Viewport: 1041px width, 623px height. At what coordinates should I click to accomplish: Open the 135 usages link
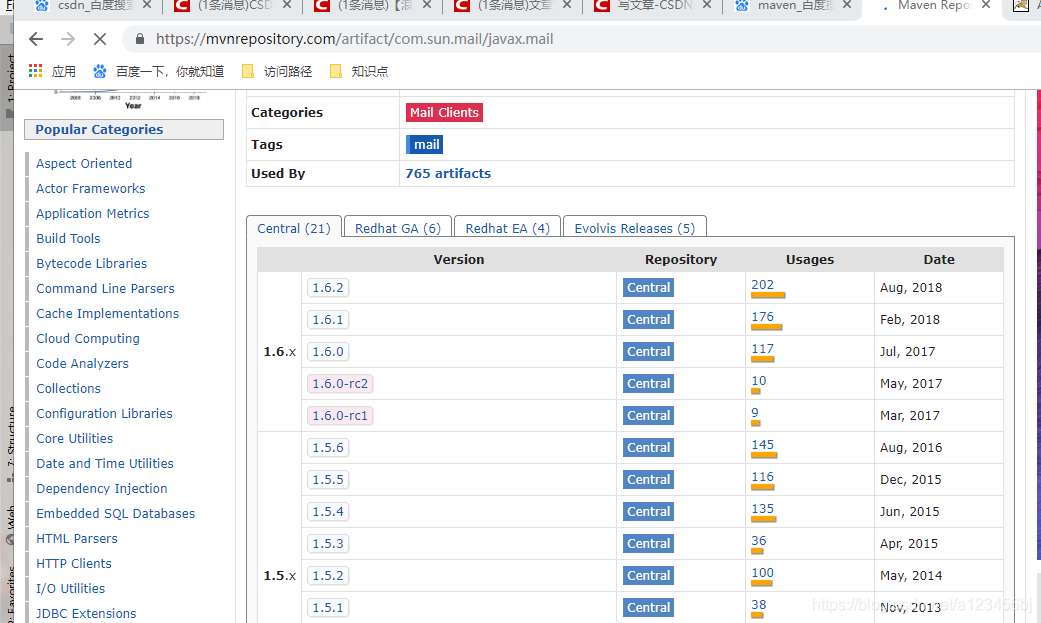pyautogui.click(x=762, y=508)
